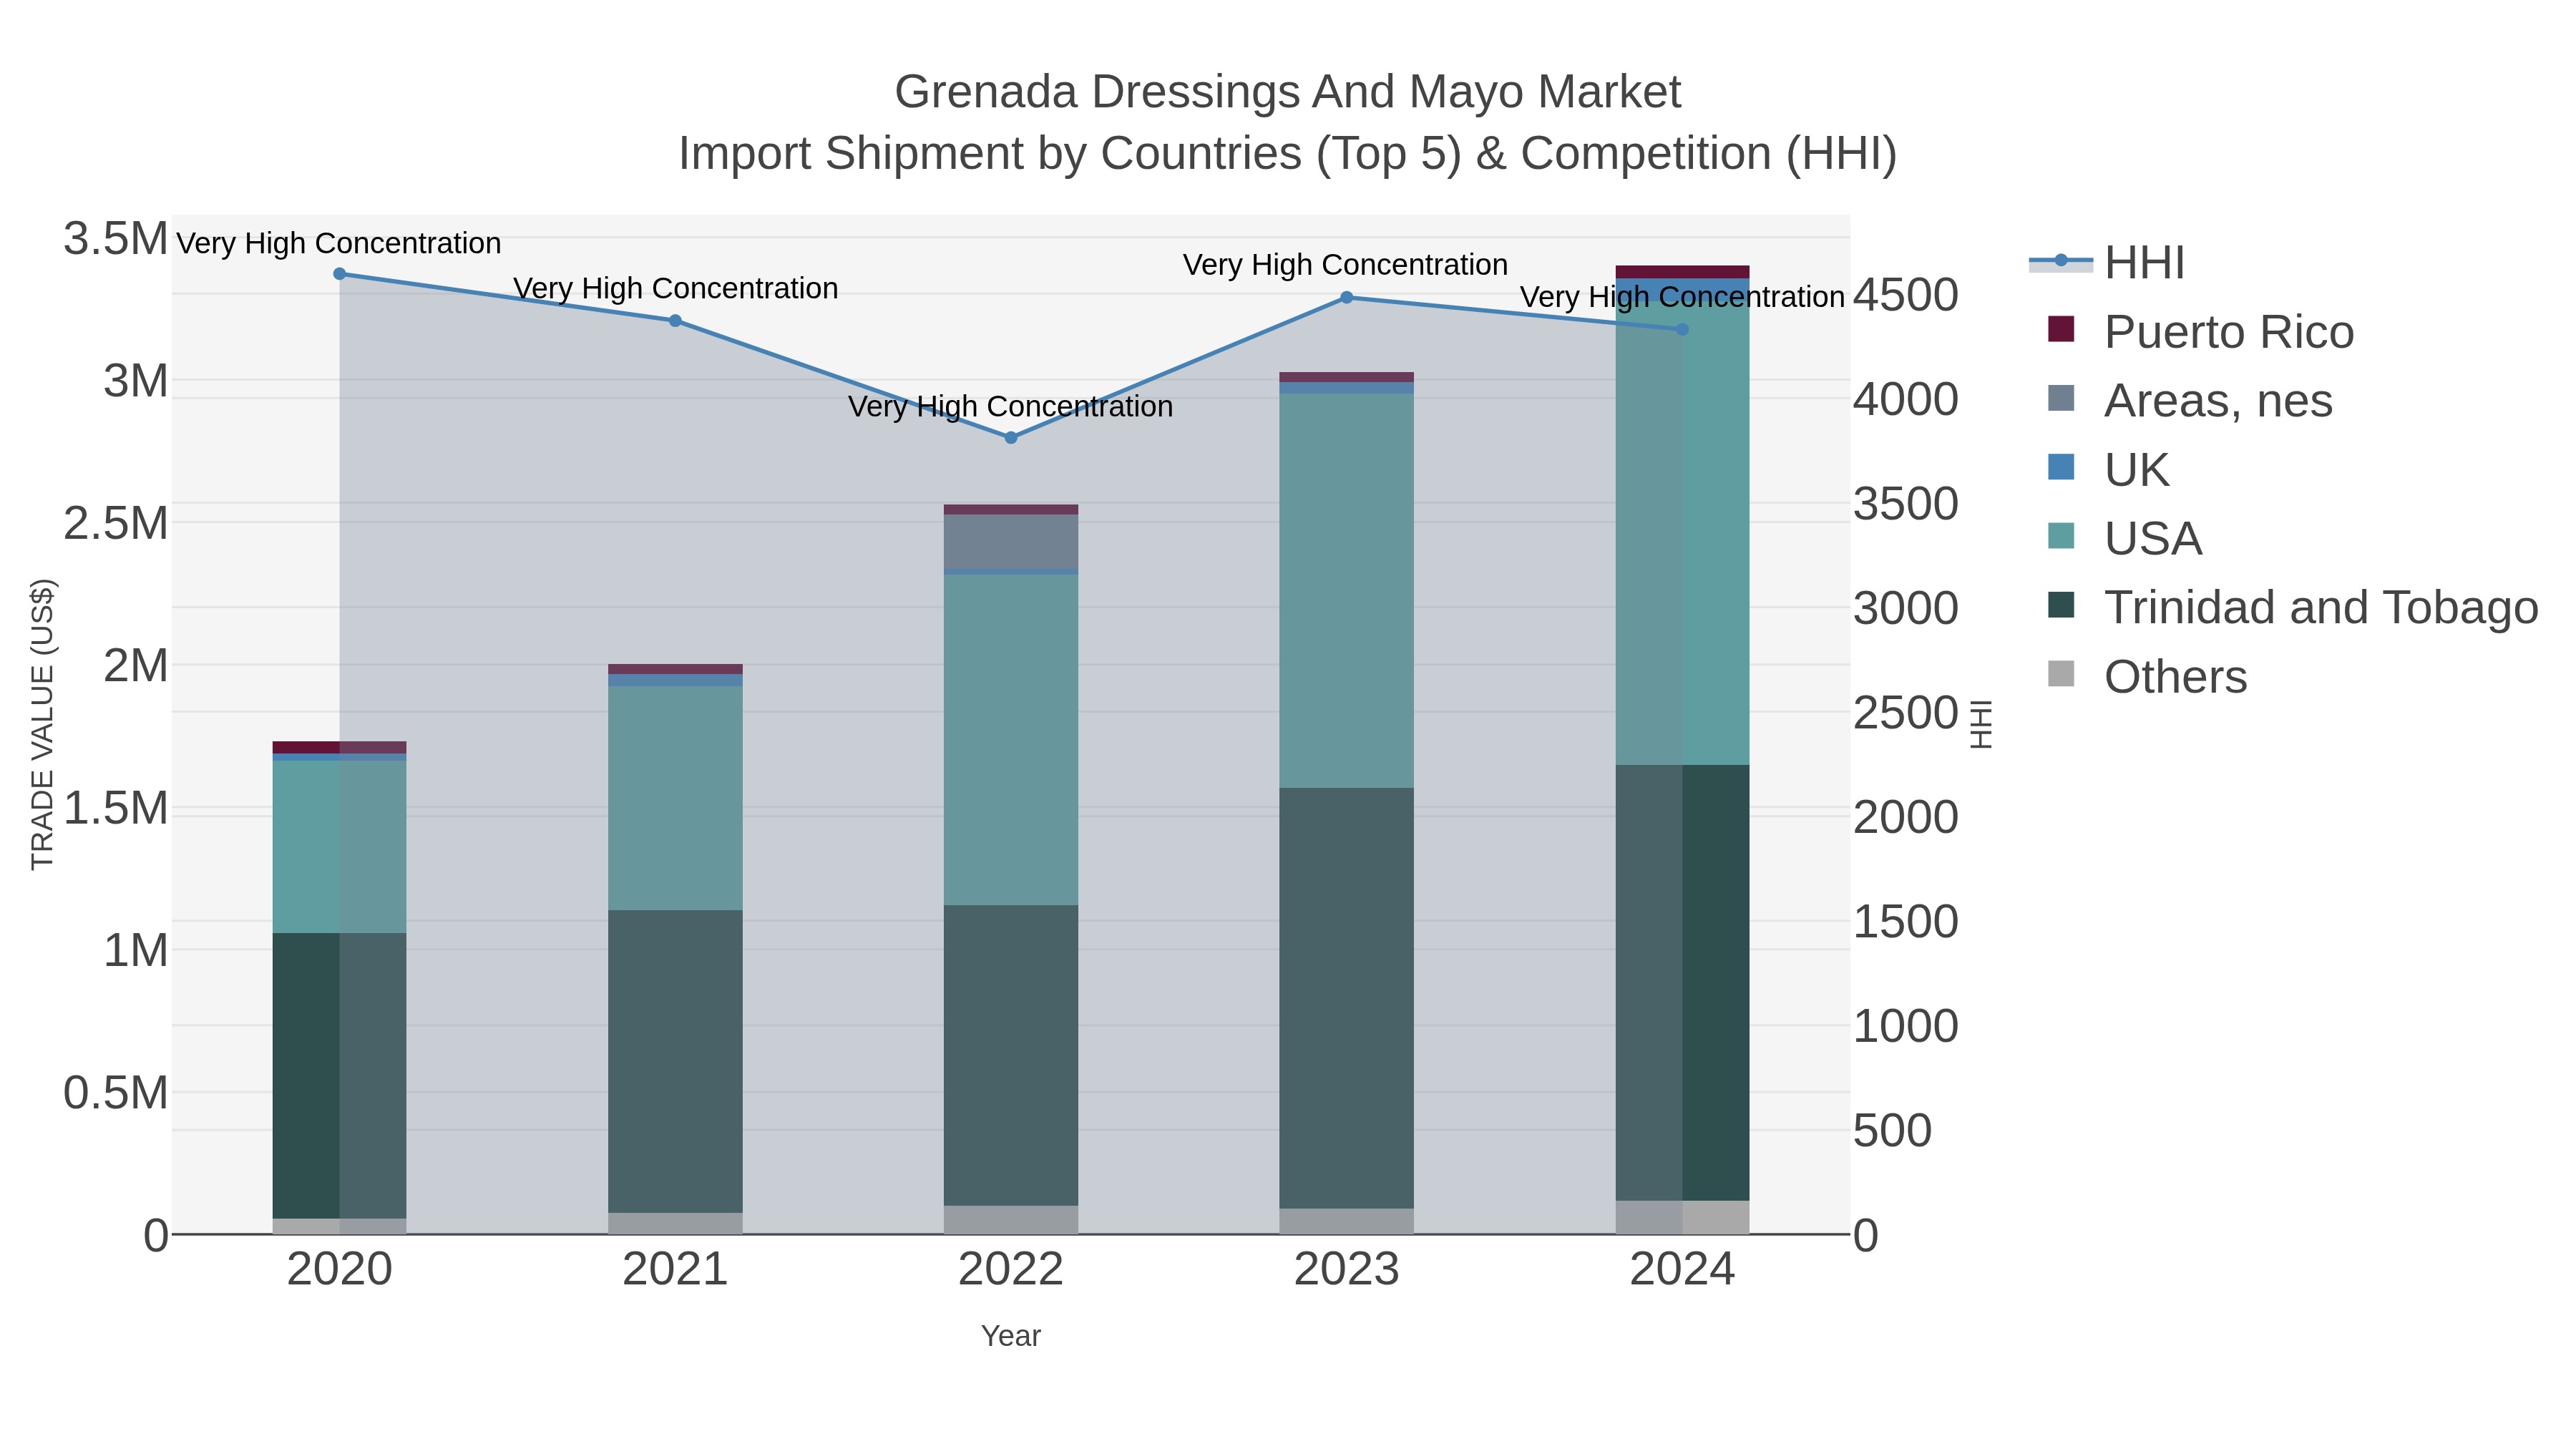Click the 2021 USA bar segment

tap(675, 798)
